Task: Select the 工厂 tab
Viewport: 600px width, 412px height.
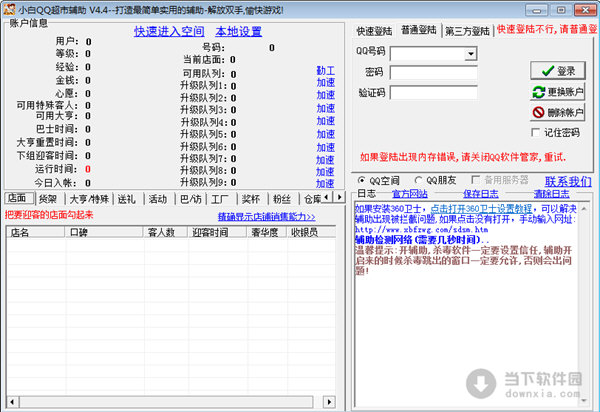Action: [x=220, y=199]
